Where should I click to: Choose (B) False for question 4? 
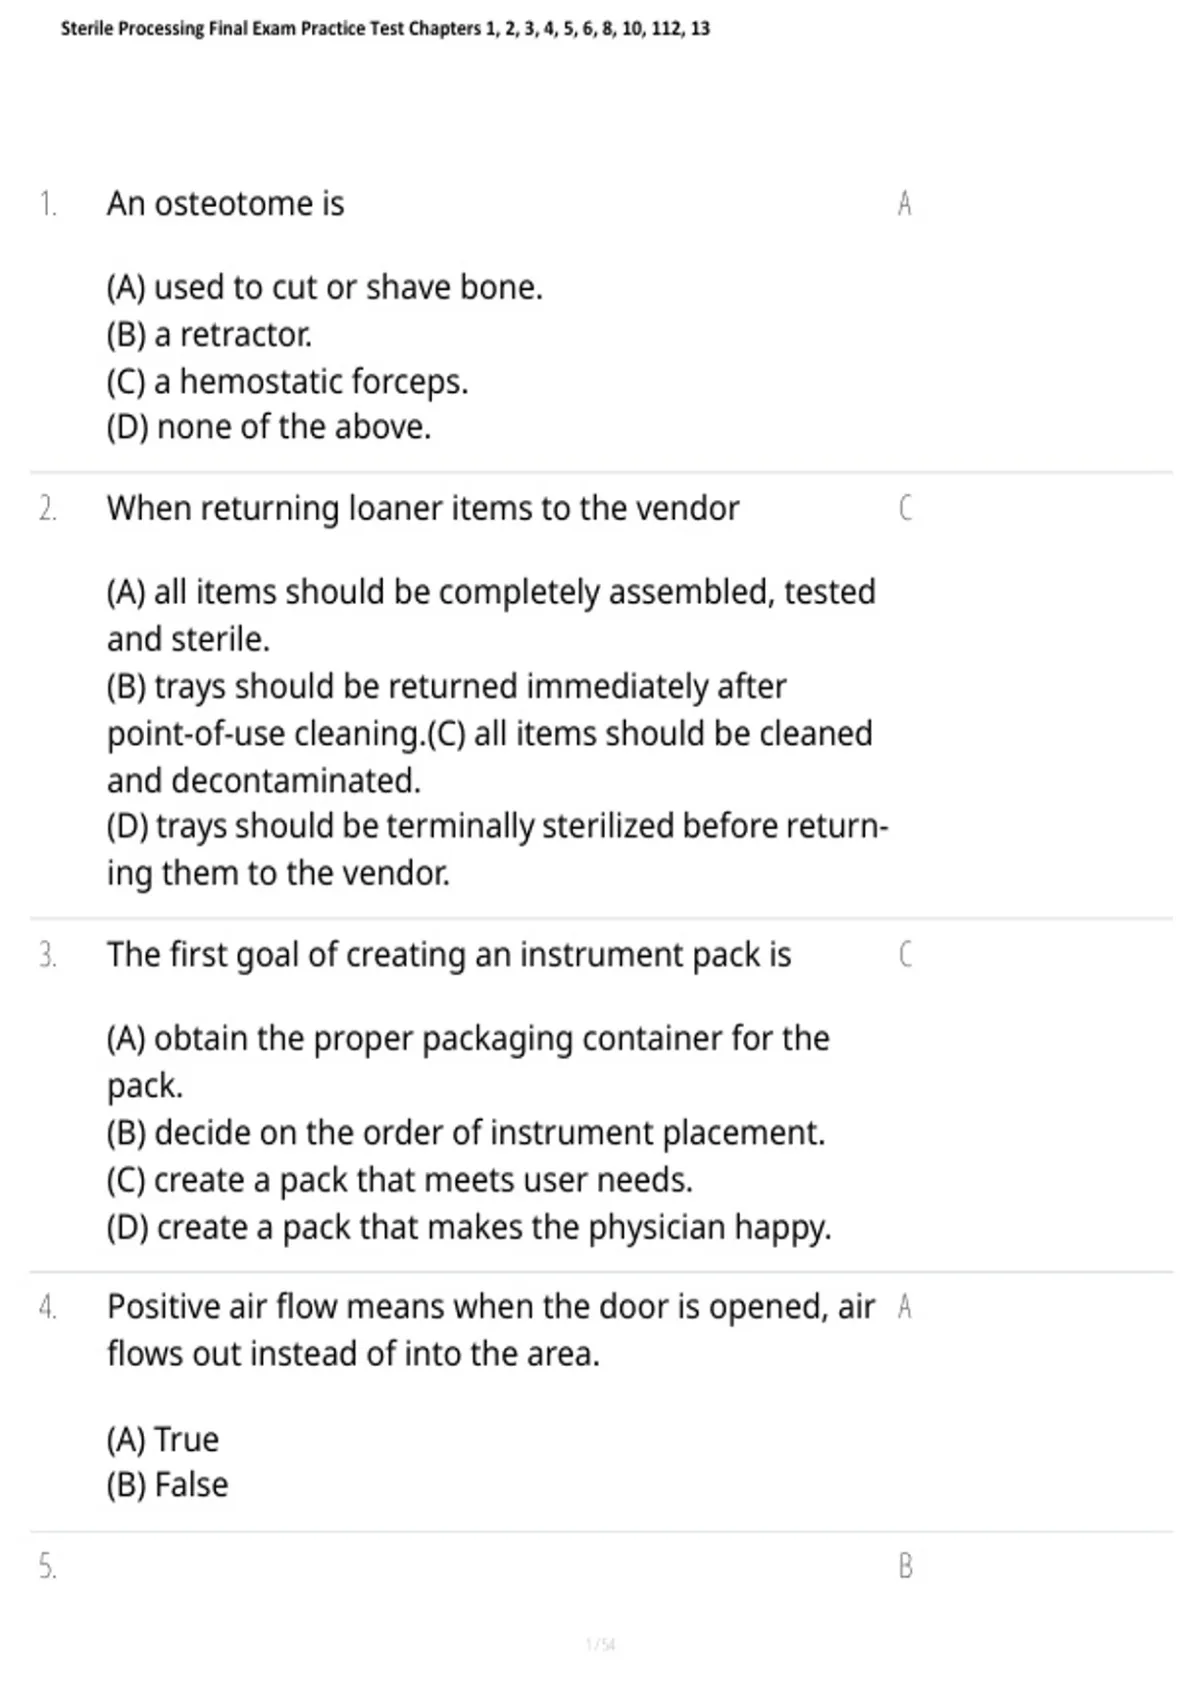[167, 1485]
